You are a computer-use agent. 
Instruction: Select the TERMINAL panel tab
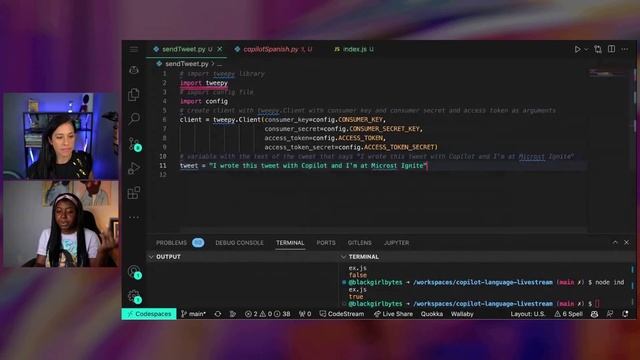pos(290,243)
